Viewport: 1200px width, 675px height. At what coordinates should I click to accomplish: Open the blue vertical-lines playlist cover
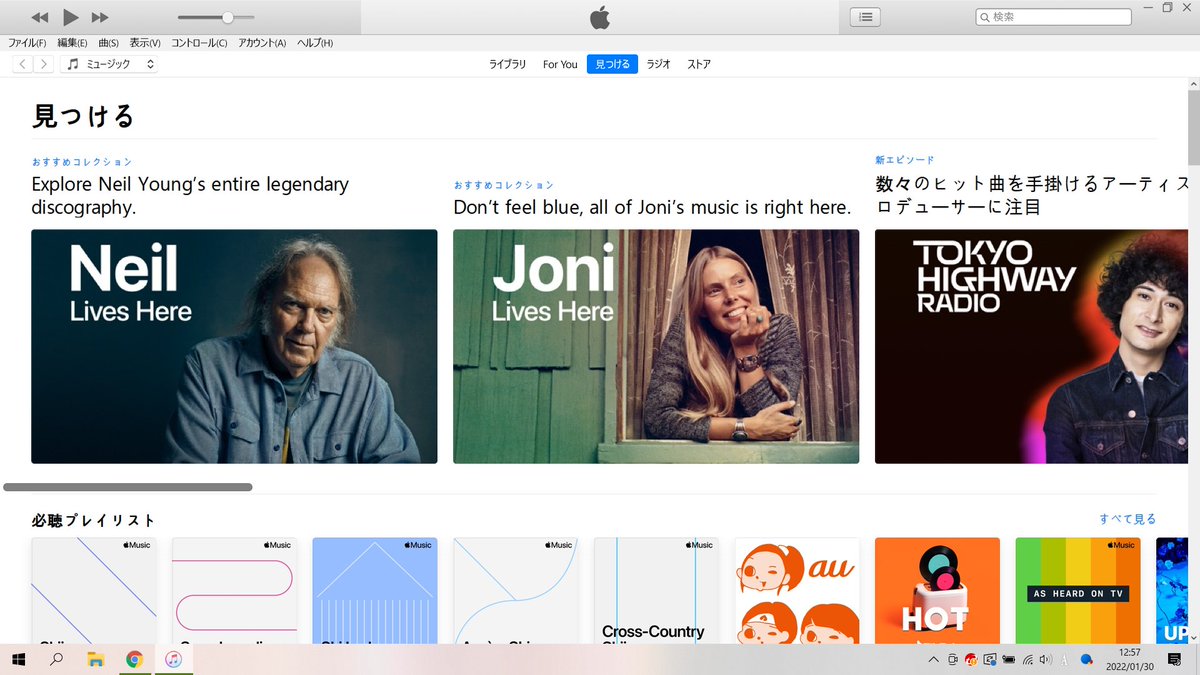375,591
